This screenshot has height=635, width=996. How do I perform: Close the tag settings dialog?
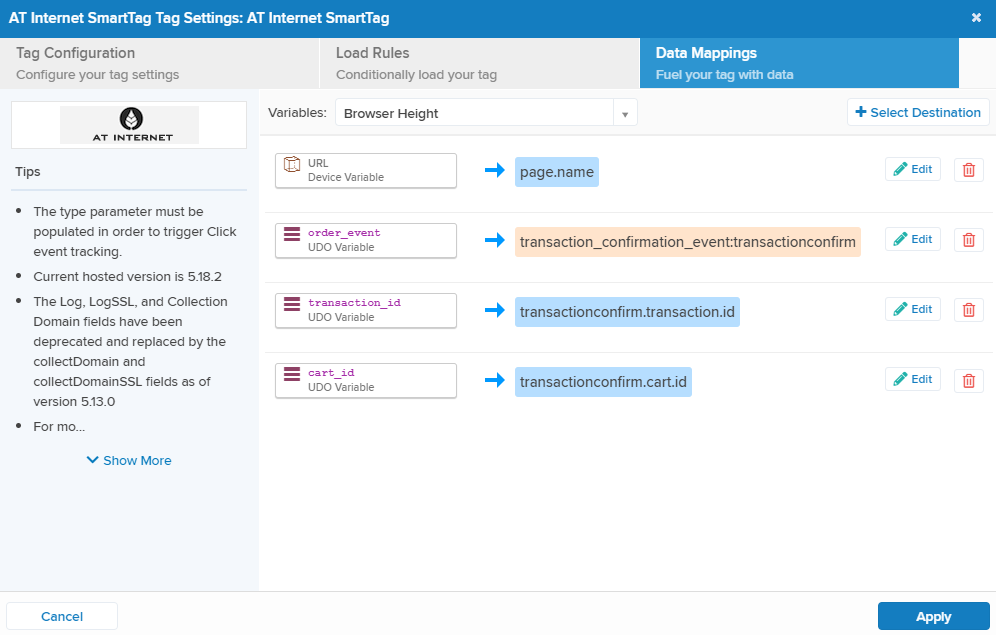pos(976,18)
